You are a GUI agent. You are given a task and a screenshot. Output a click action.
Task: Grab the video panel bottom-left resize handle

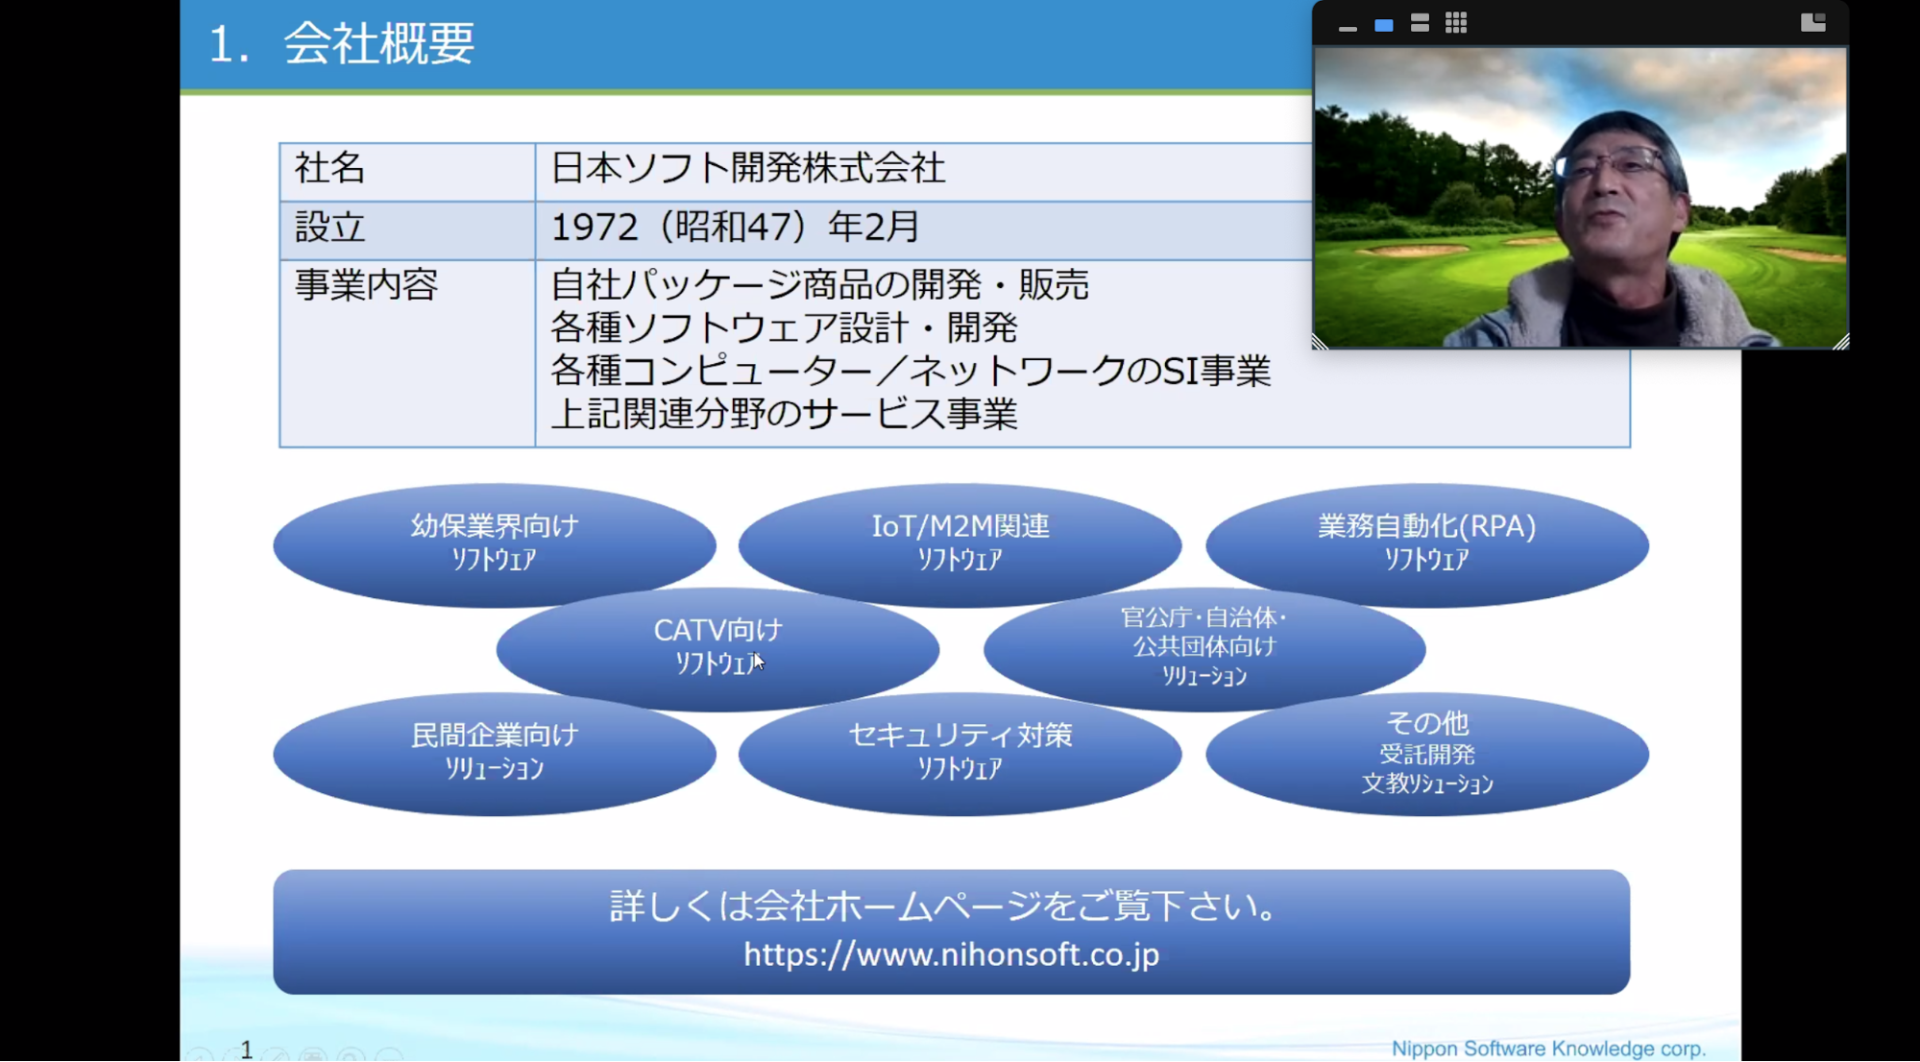click(1320, 342)
